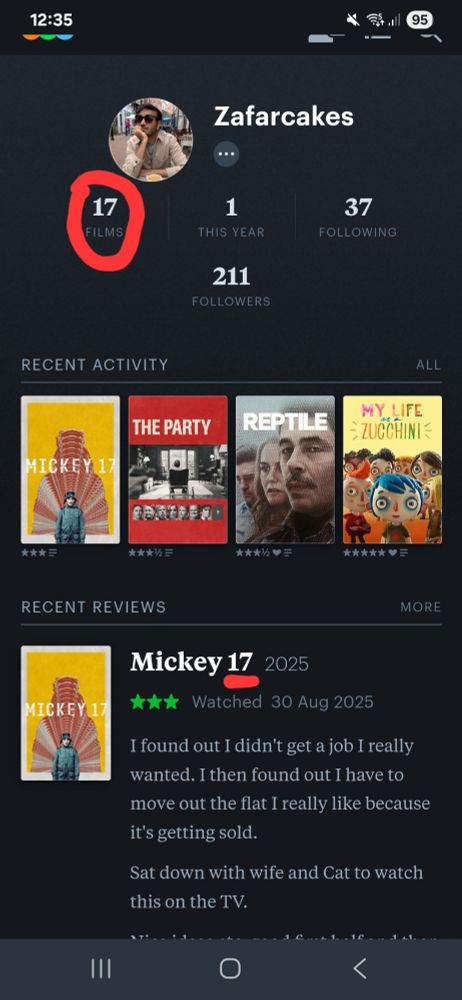Viewport: 462px width, 1000px height.
Task: Tap MORE next to Recent Reviews
Action: 421,607
